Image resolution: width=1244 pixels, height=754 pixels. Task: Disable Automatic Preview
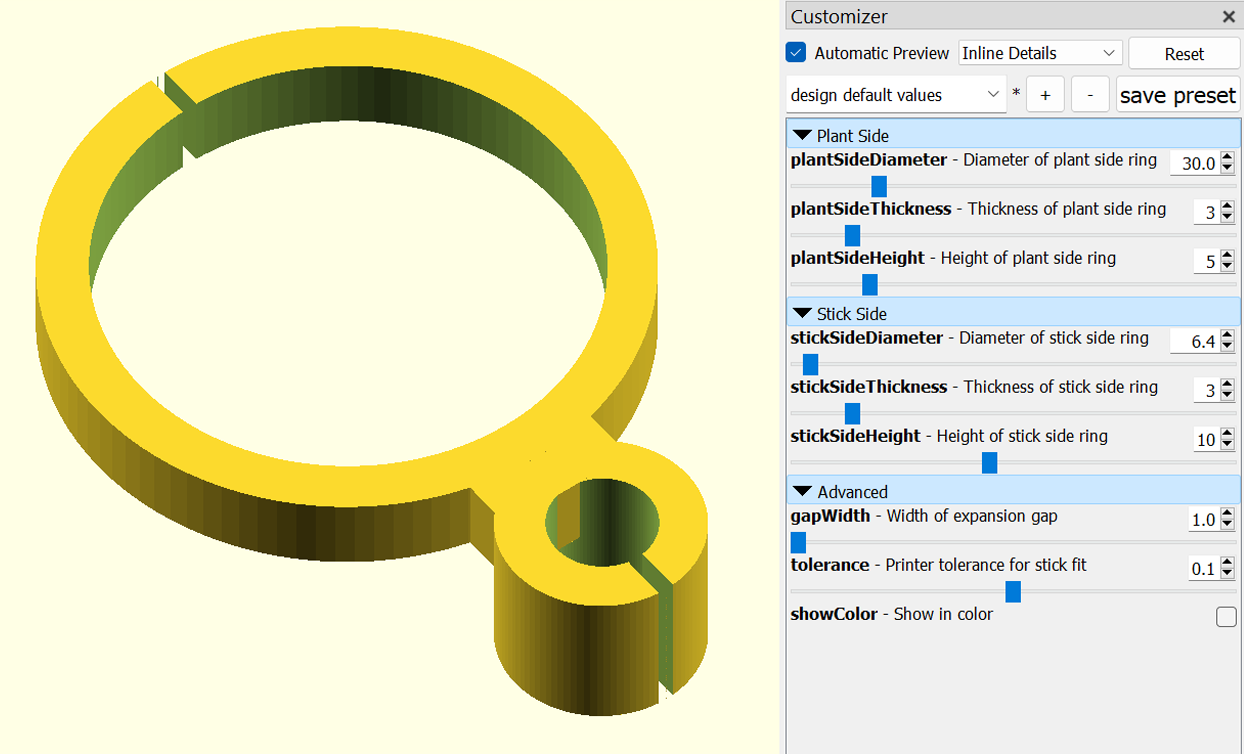click(797, 52)
